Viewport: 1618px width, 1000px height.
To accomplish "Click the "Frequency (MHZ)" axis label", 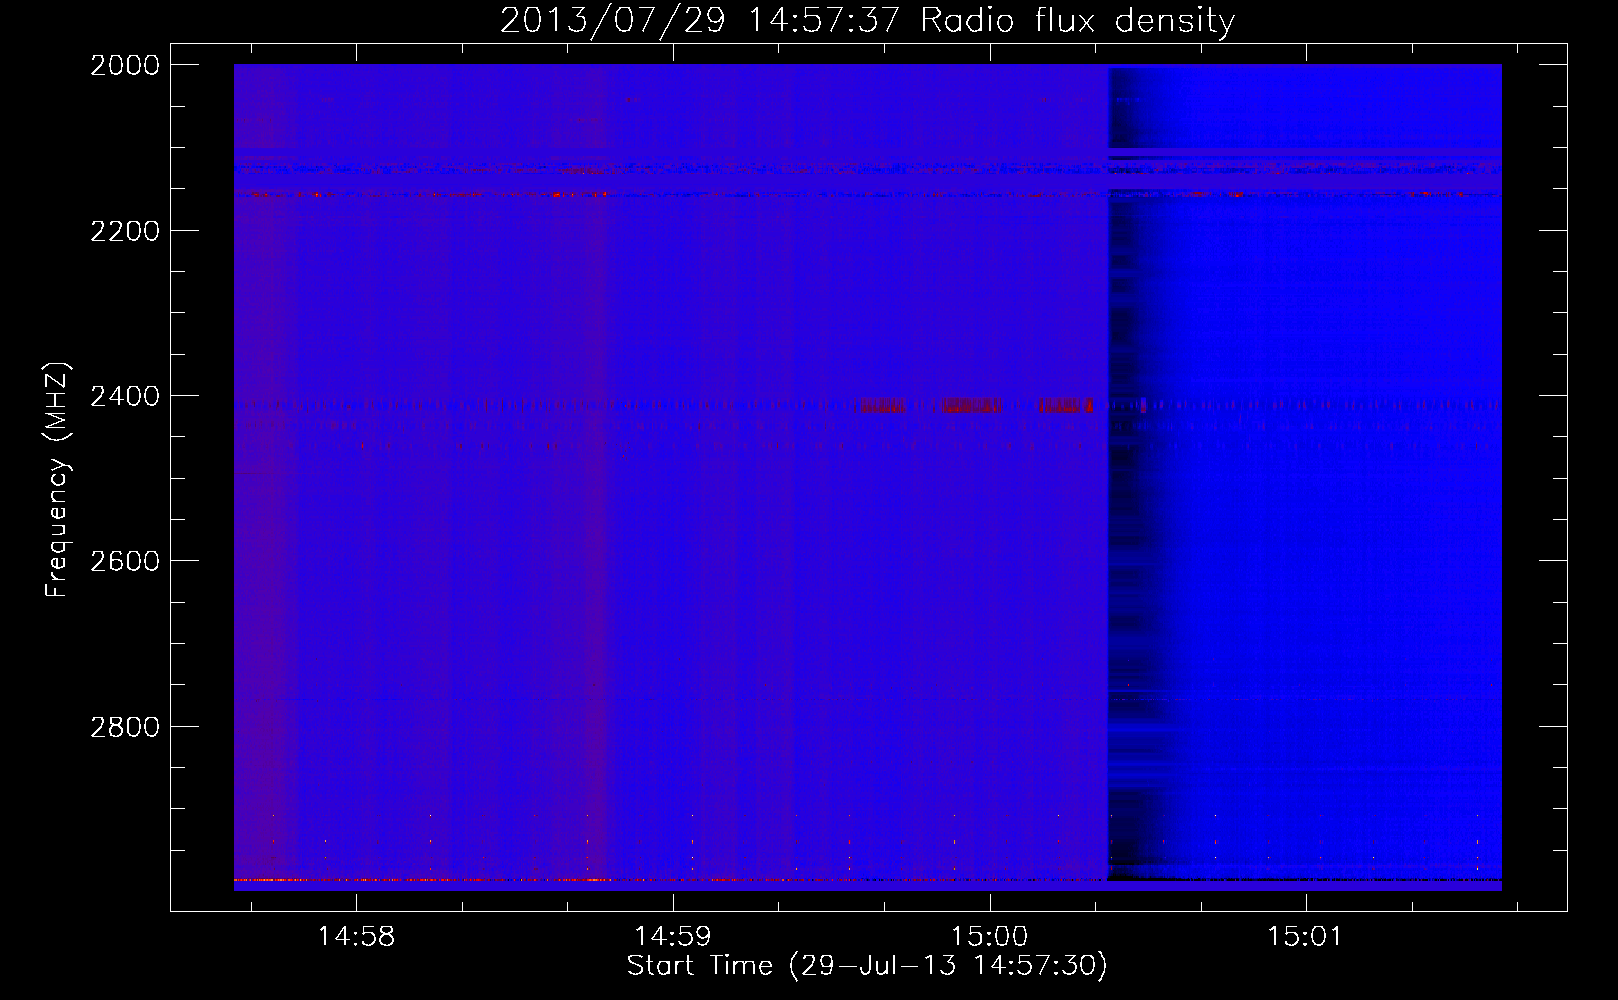I will tap(58, 480).
